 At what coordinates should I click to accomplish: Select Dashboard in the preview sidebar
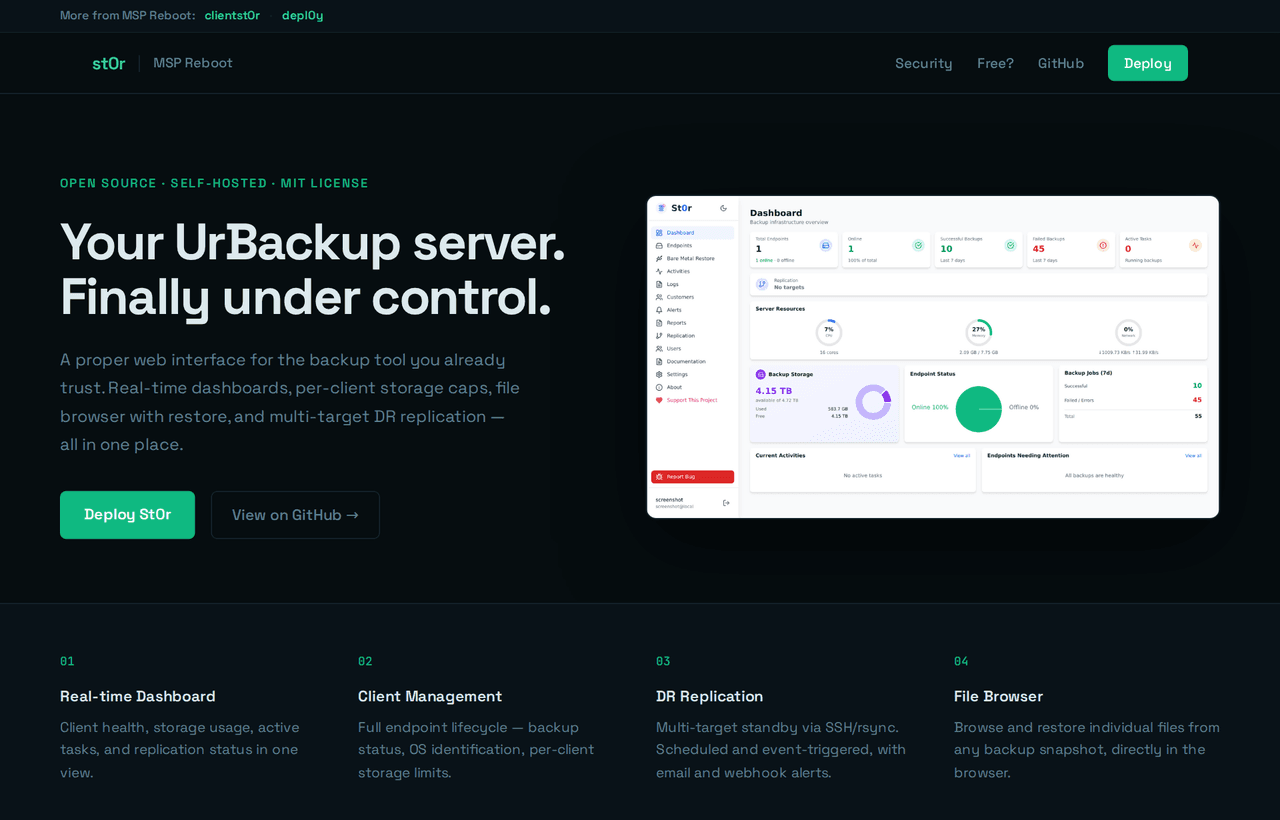click(x=691, y=232)
